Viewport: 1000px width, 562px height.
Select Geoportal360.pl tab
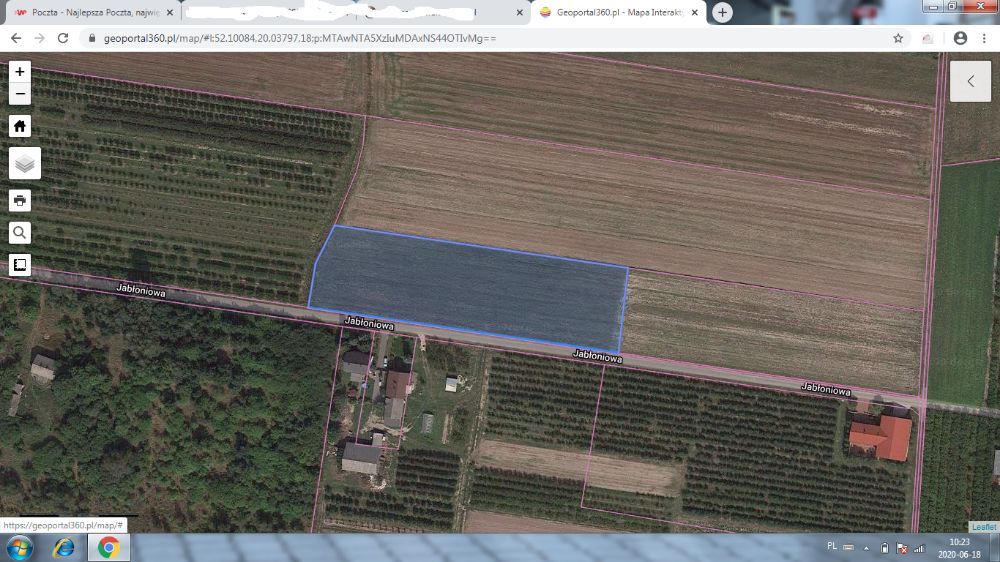click(617, 13)
